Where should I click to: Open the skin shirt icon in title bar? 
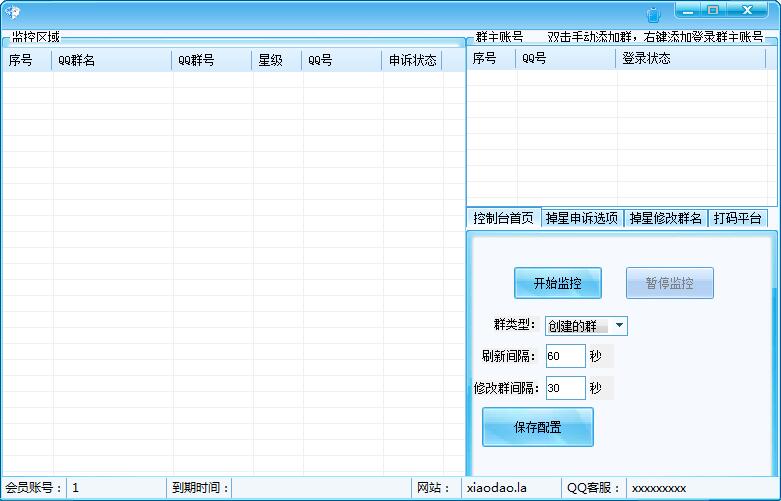[x=653, y=14]
